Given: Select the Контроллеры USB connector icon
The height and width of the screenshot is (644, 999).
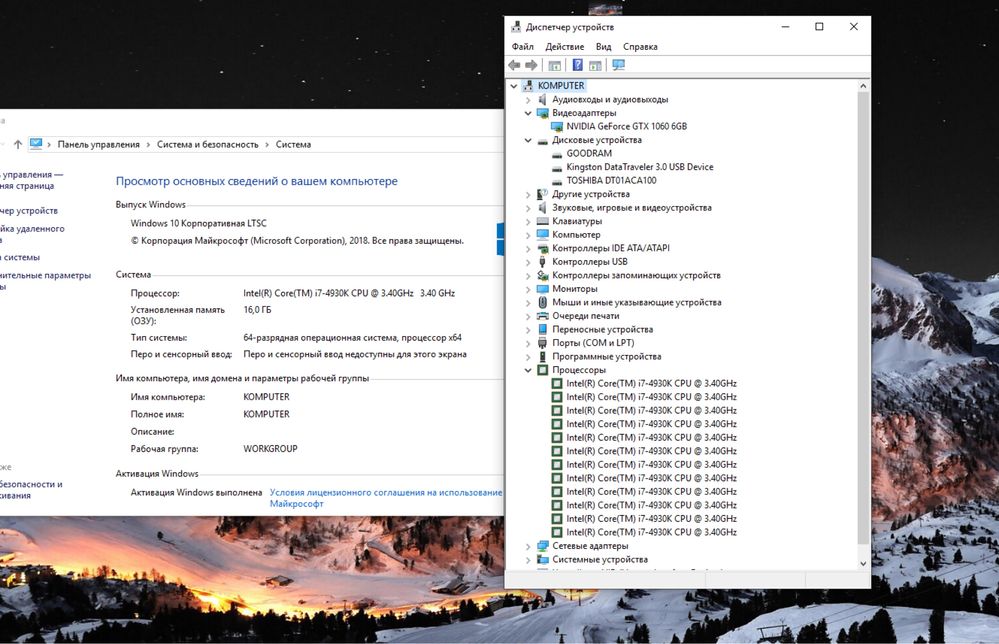Looking at the screenshot, I should [542, 262].
